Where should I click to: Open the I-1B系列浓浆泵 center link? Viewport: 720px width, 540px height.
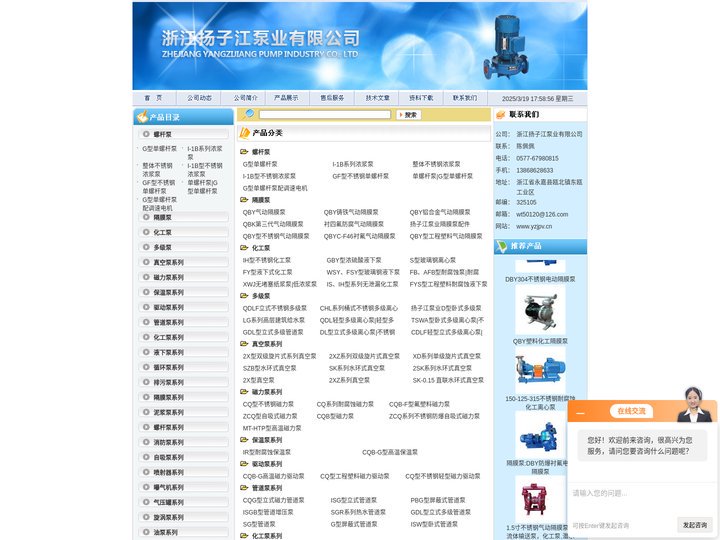point(353,164)
